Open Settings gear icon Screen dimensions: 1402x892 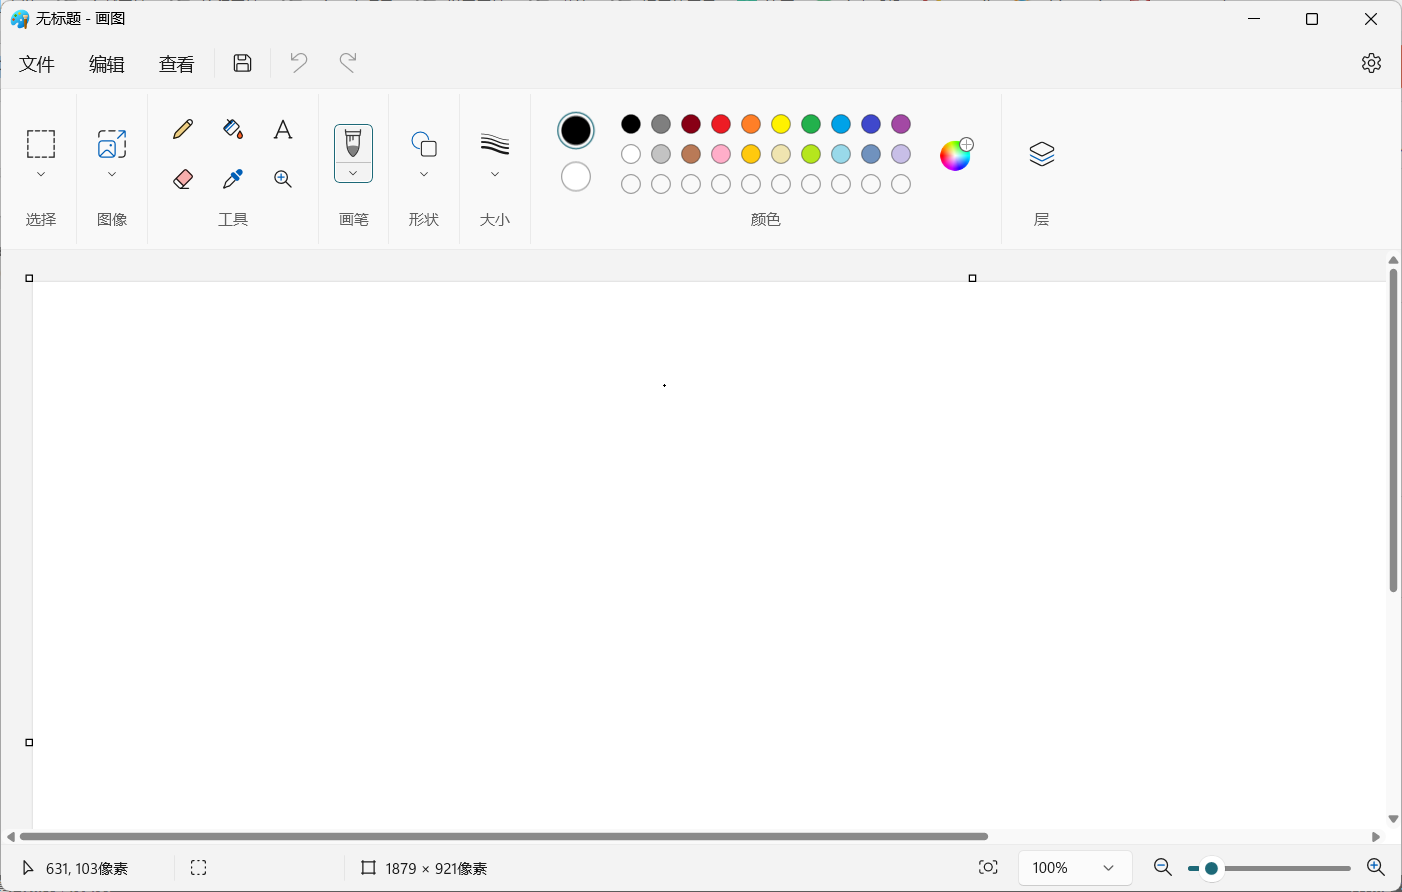[x=1372, y=63]
